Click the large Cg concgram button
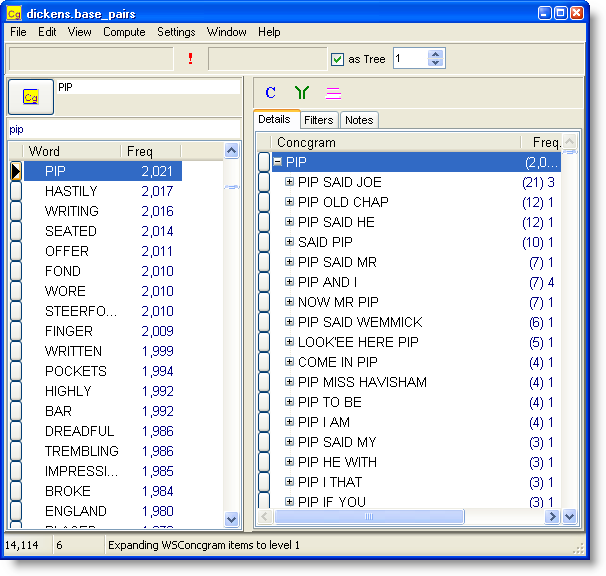The image size is (606, 576). (31, 97)
